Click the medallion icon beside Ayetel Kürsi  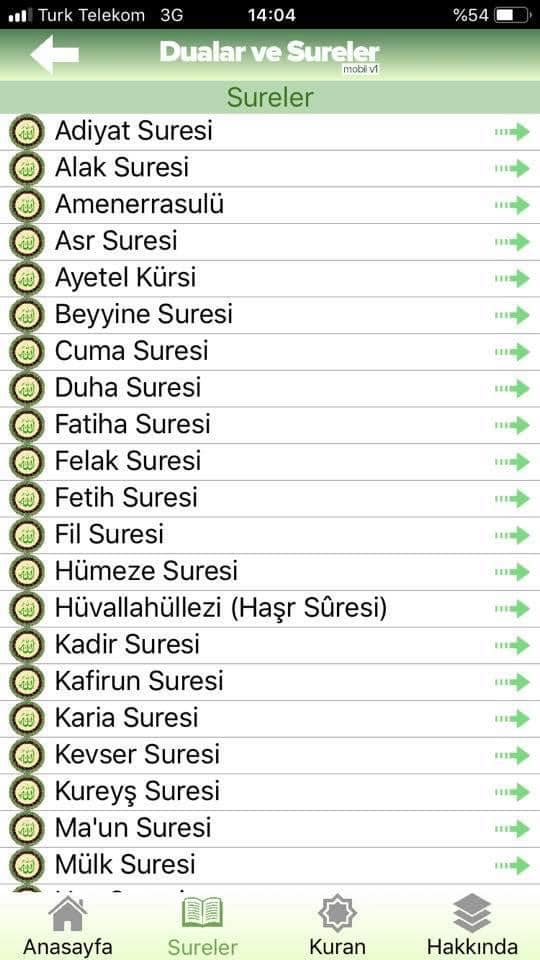point(26,279)
